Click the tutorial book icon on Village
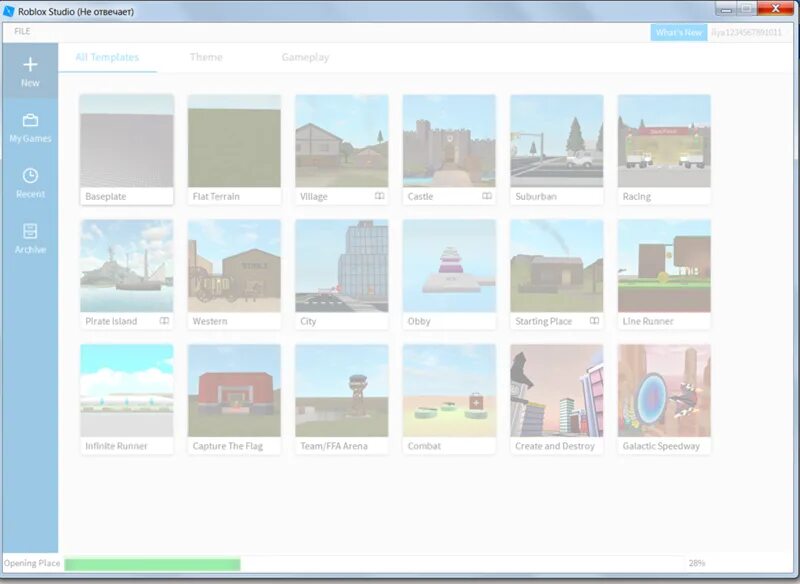 [379, 196]
